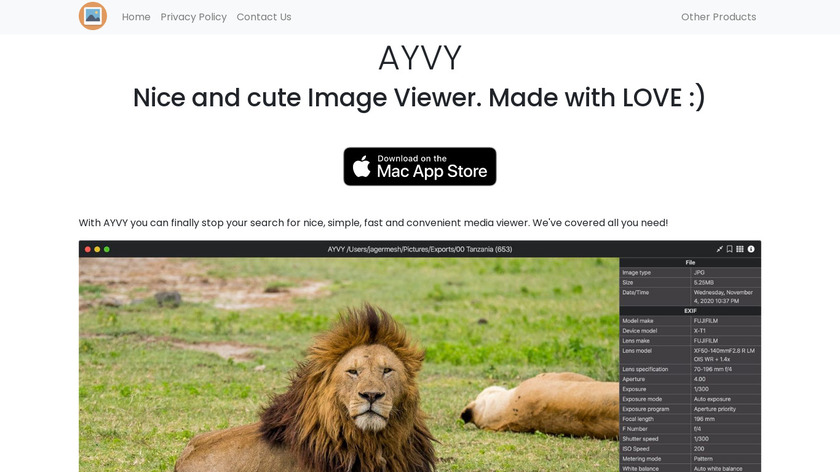Click the pin icon in AYVY title bar
This screenshot has width=840, height=472.
click(719, 249)
